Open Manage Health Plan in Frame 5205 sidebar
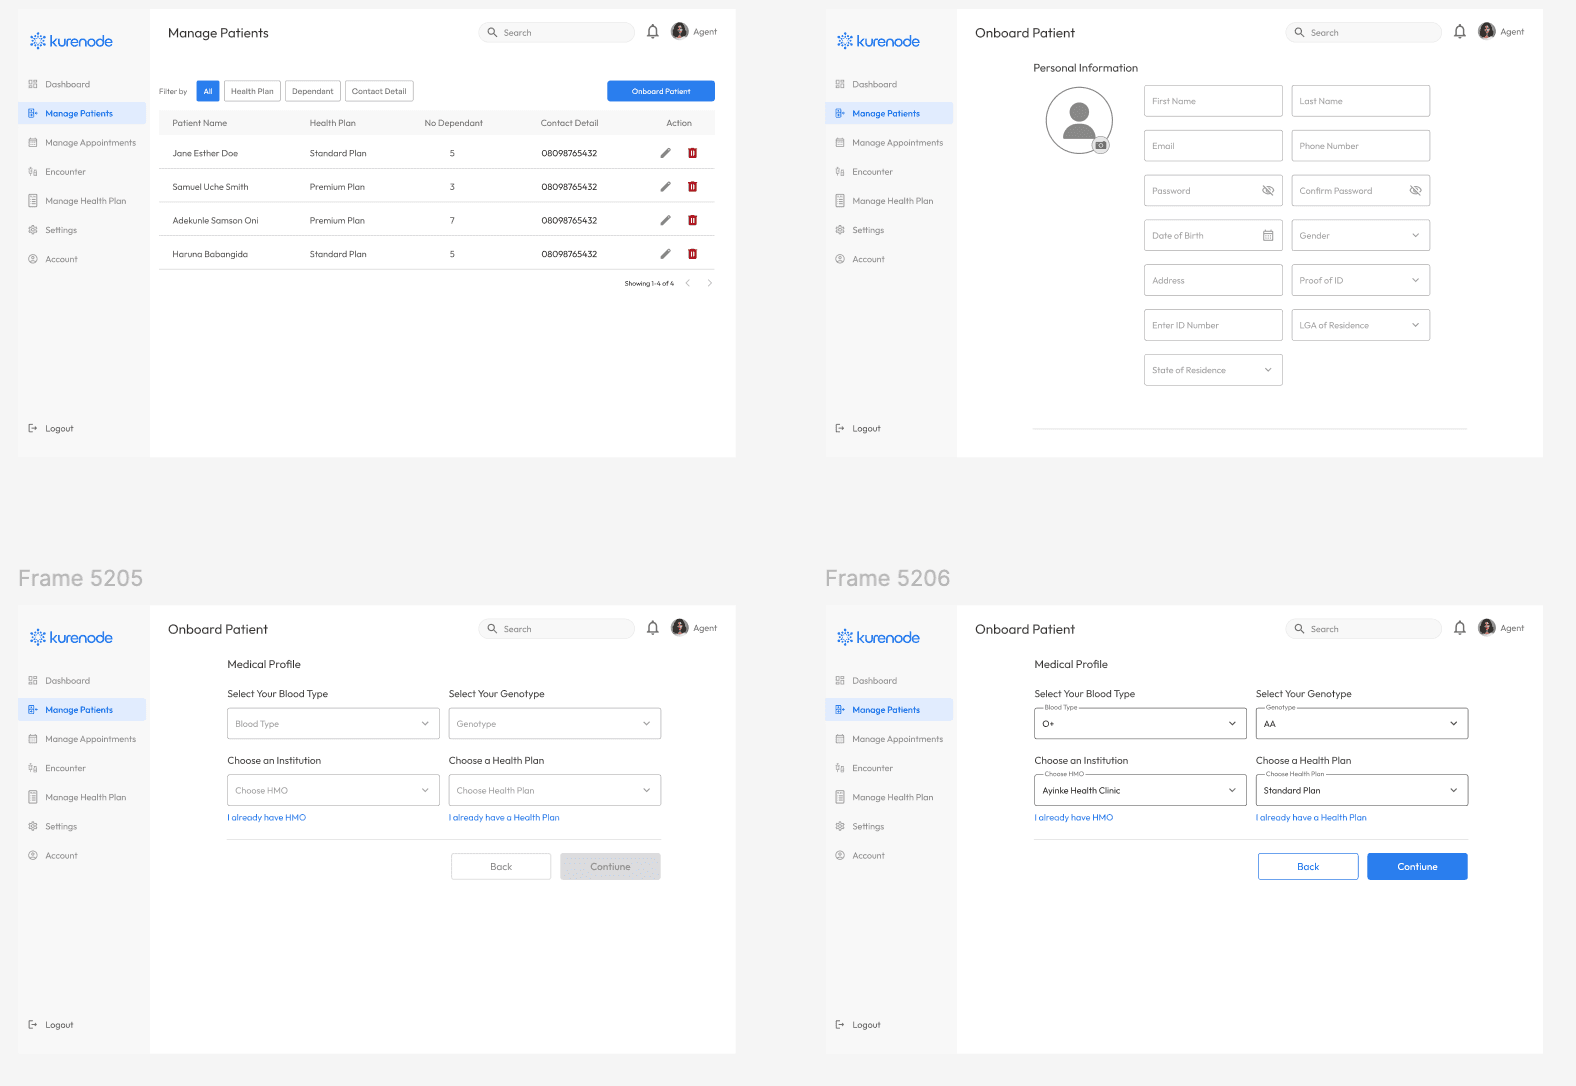 82,798
